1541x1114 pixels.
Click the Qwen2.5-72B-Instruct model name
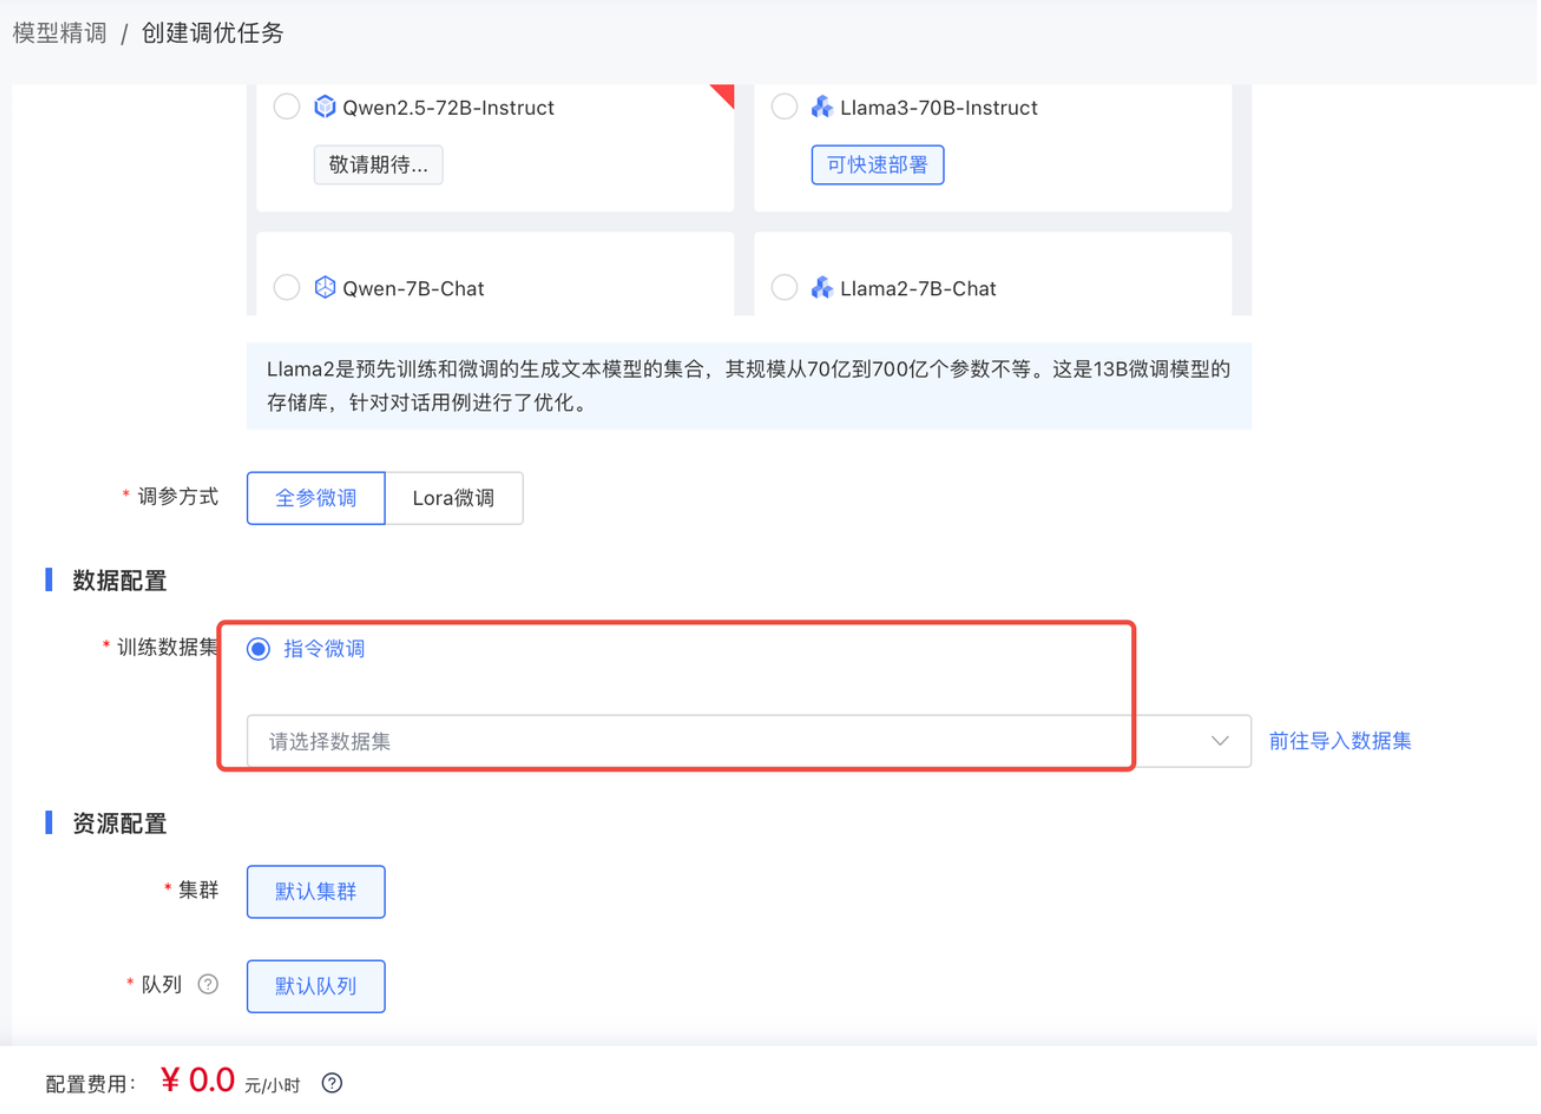click(x=448, y=108)
